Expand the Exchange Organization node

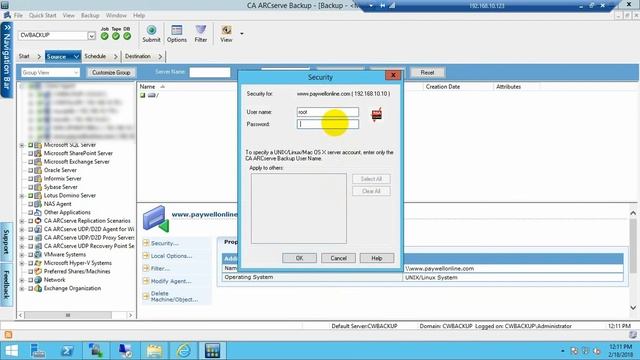click(x=22, y=289)
